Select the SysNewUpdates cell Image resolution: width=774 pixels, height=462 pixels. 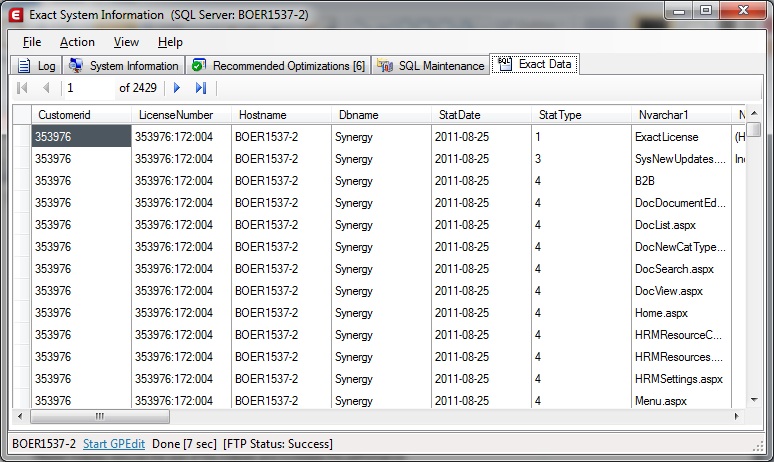682,158
